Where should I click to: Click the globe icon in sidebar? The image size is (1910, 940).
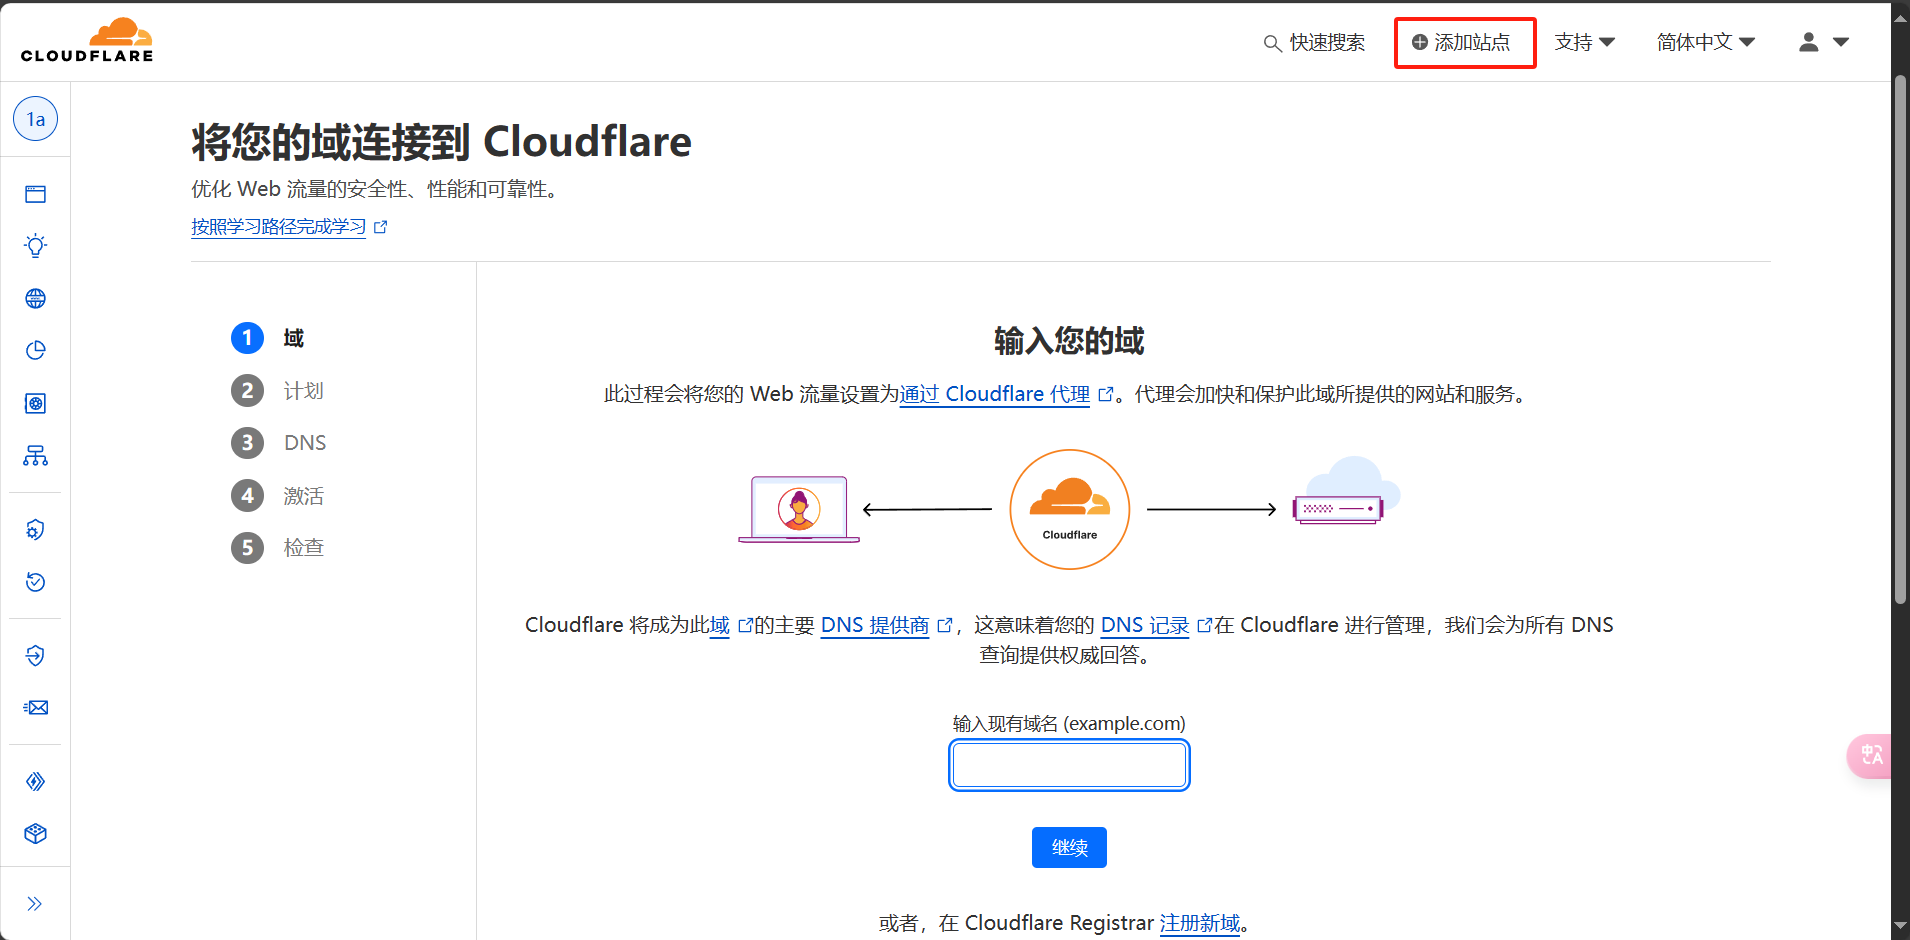click(x=35, y=298)
